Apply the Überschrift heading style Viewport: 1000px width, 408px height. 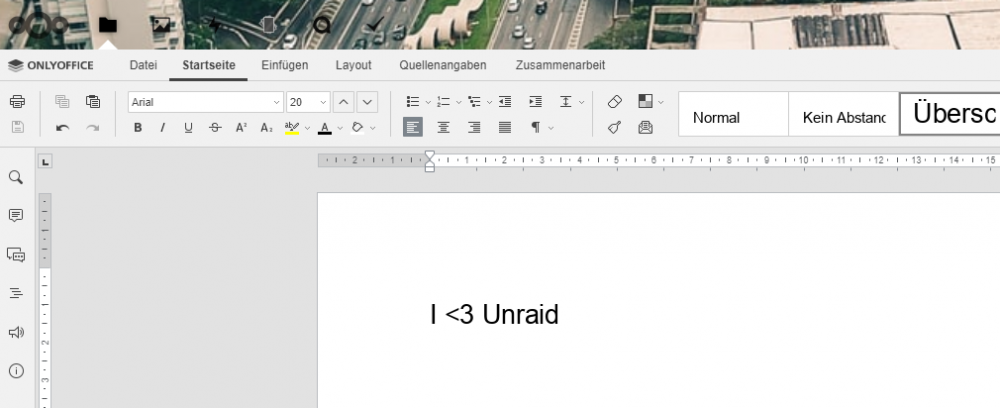[x=950, y=114]
